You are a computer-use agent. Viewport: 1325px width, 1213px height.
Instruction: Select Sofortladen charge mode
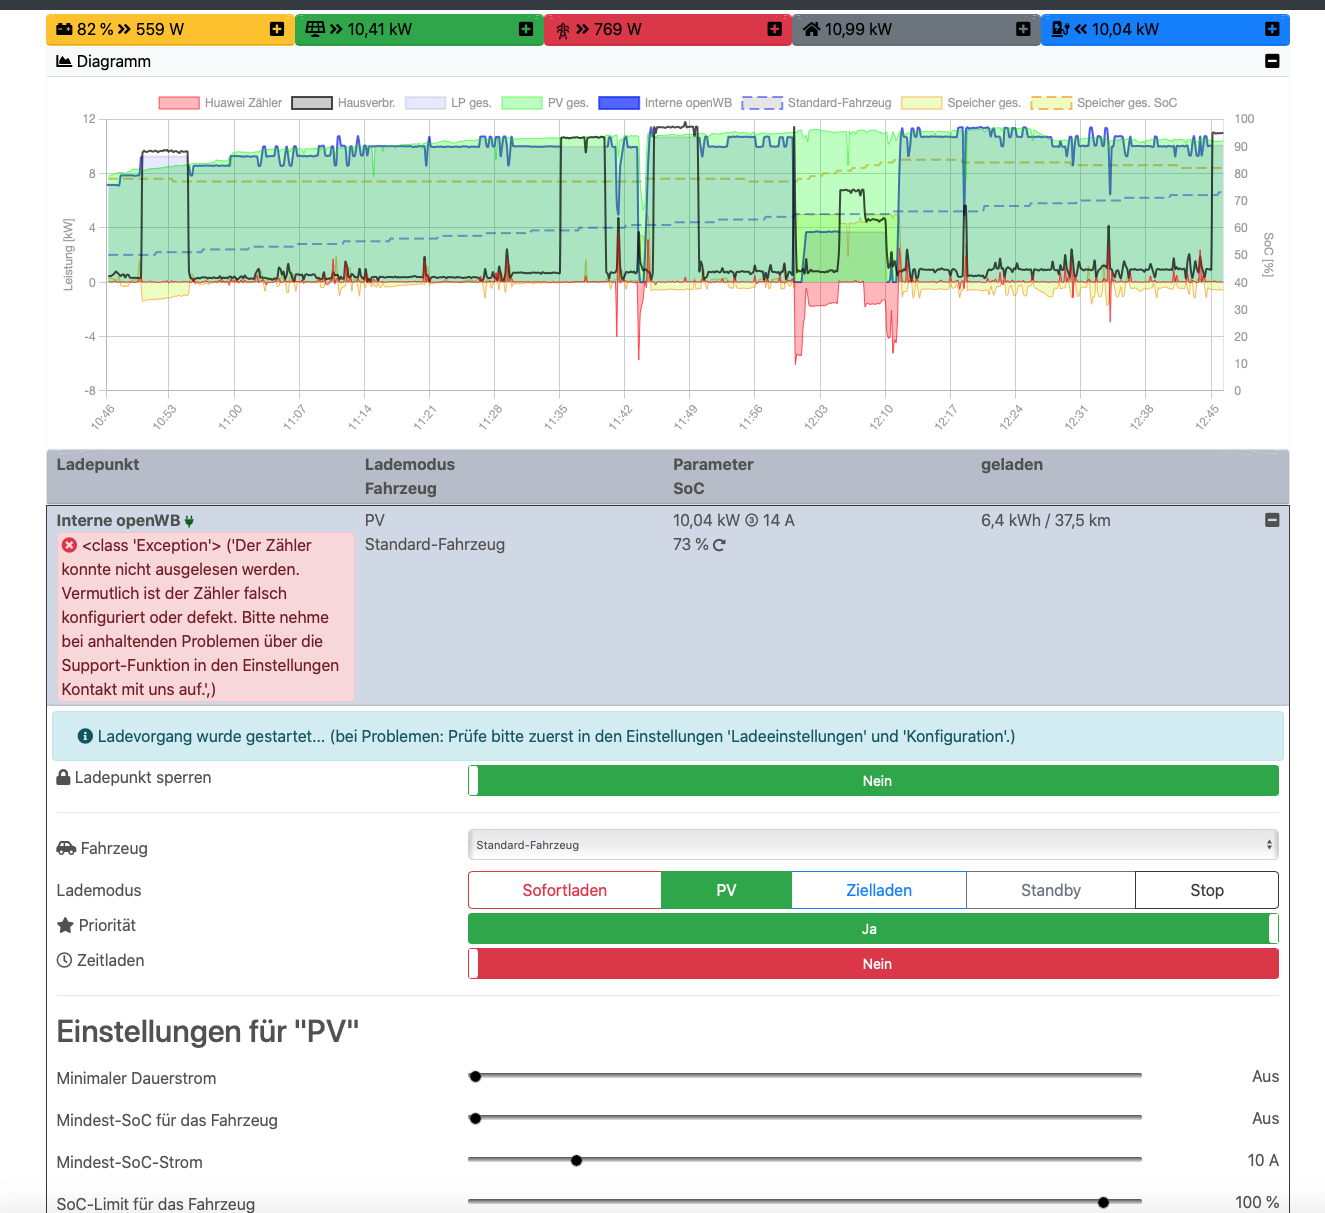coord(564,890)
